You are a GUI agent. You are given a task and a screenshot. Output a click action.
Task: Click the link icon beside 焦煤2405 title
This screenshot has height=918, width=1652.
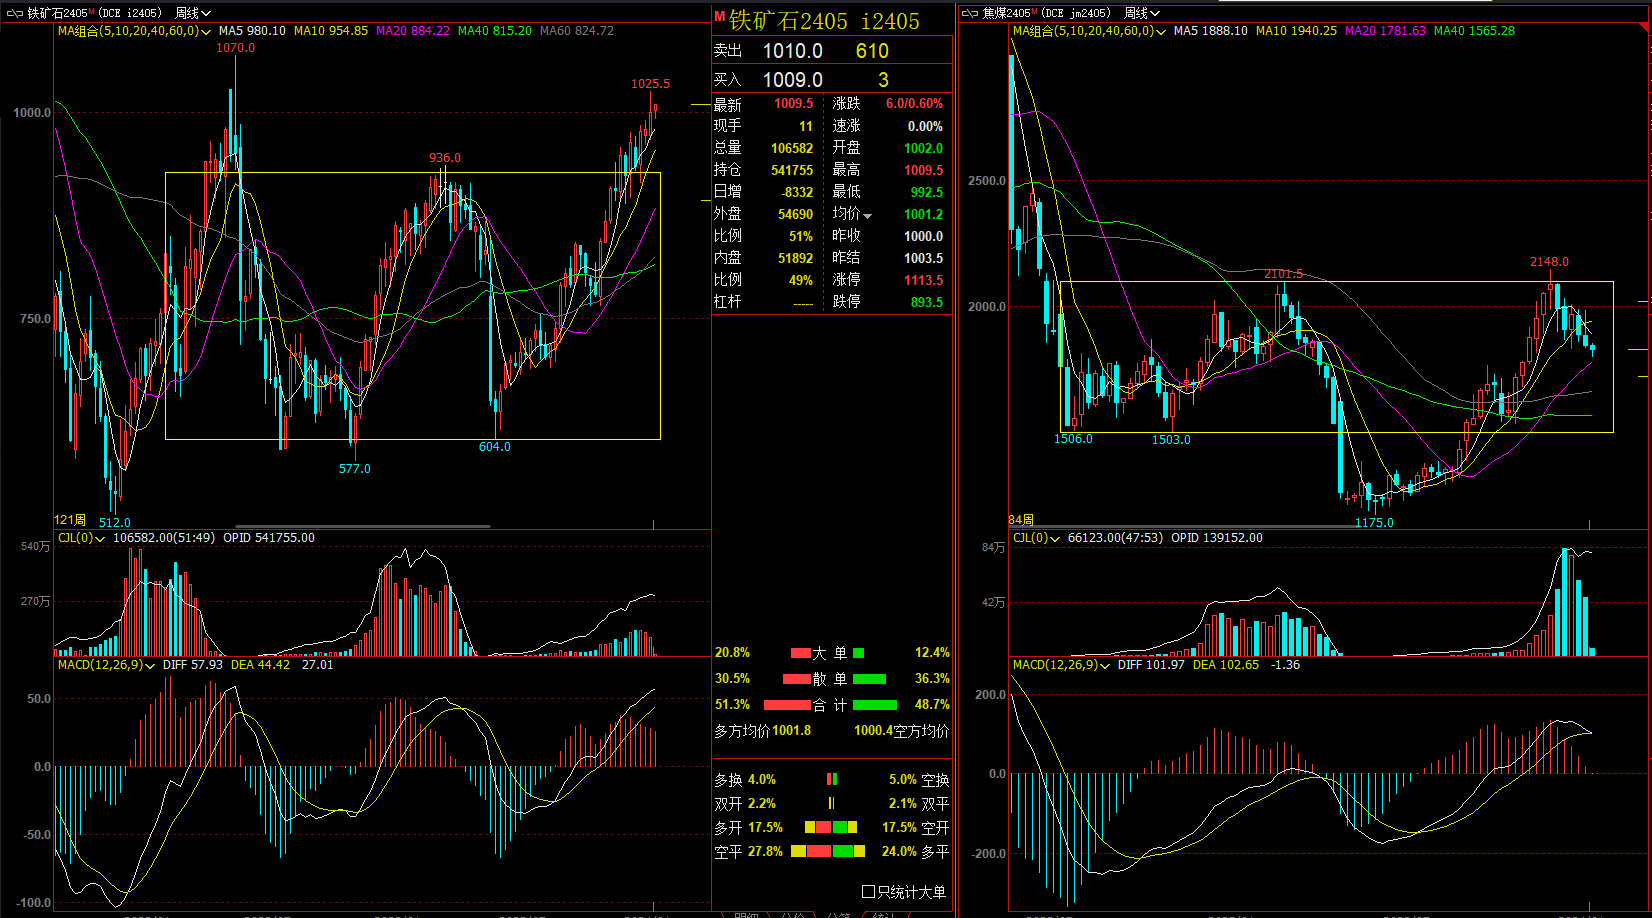click(x=969, y=13)
